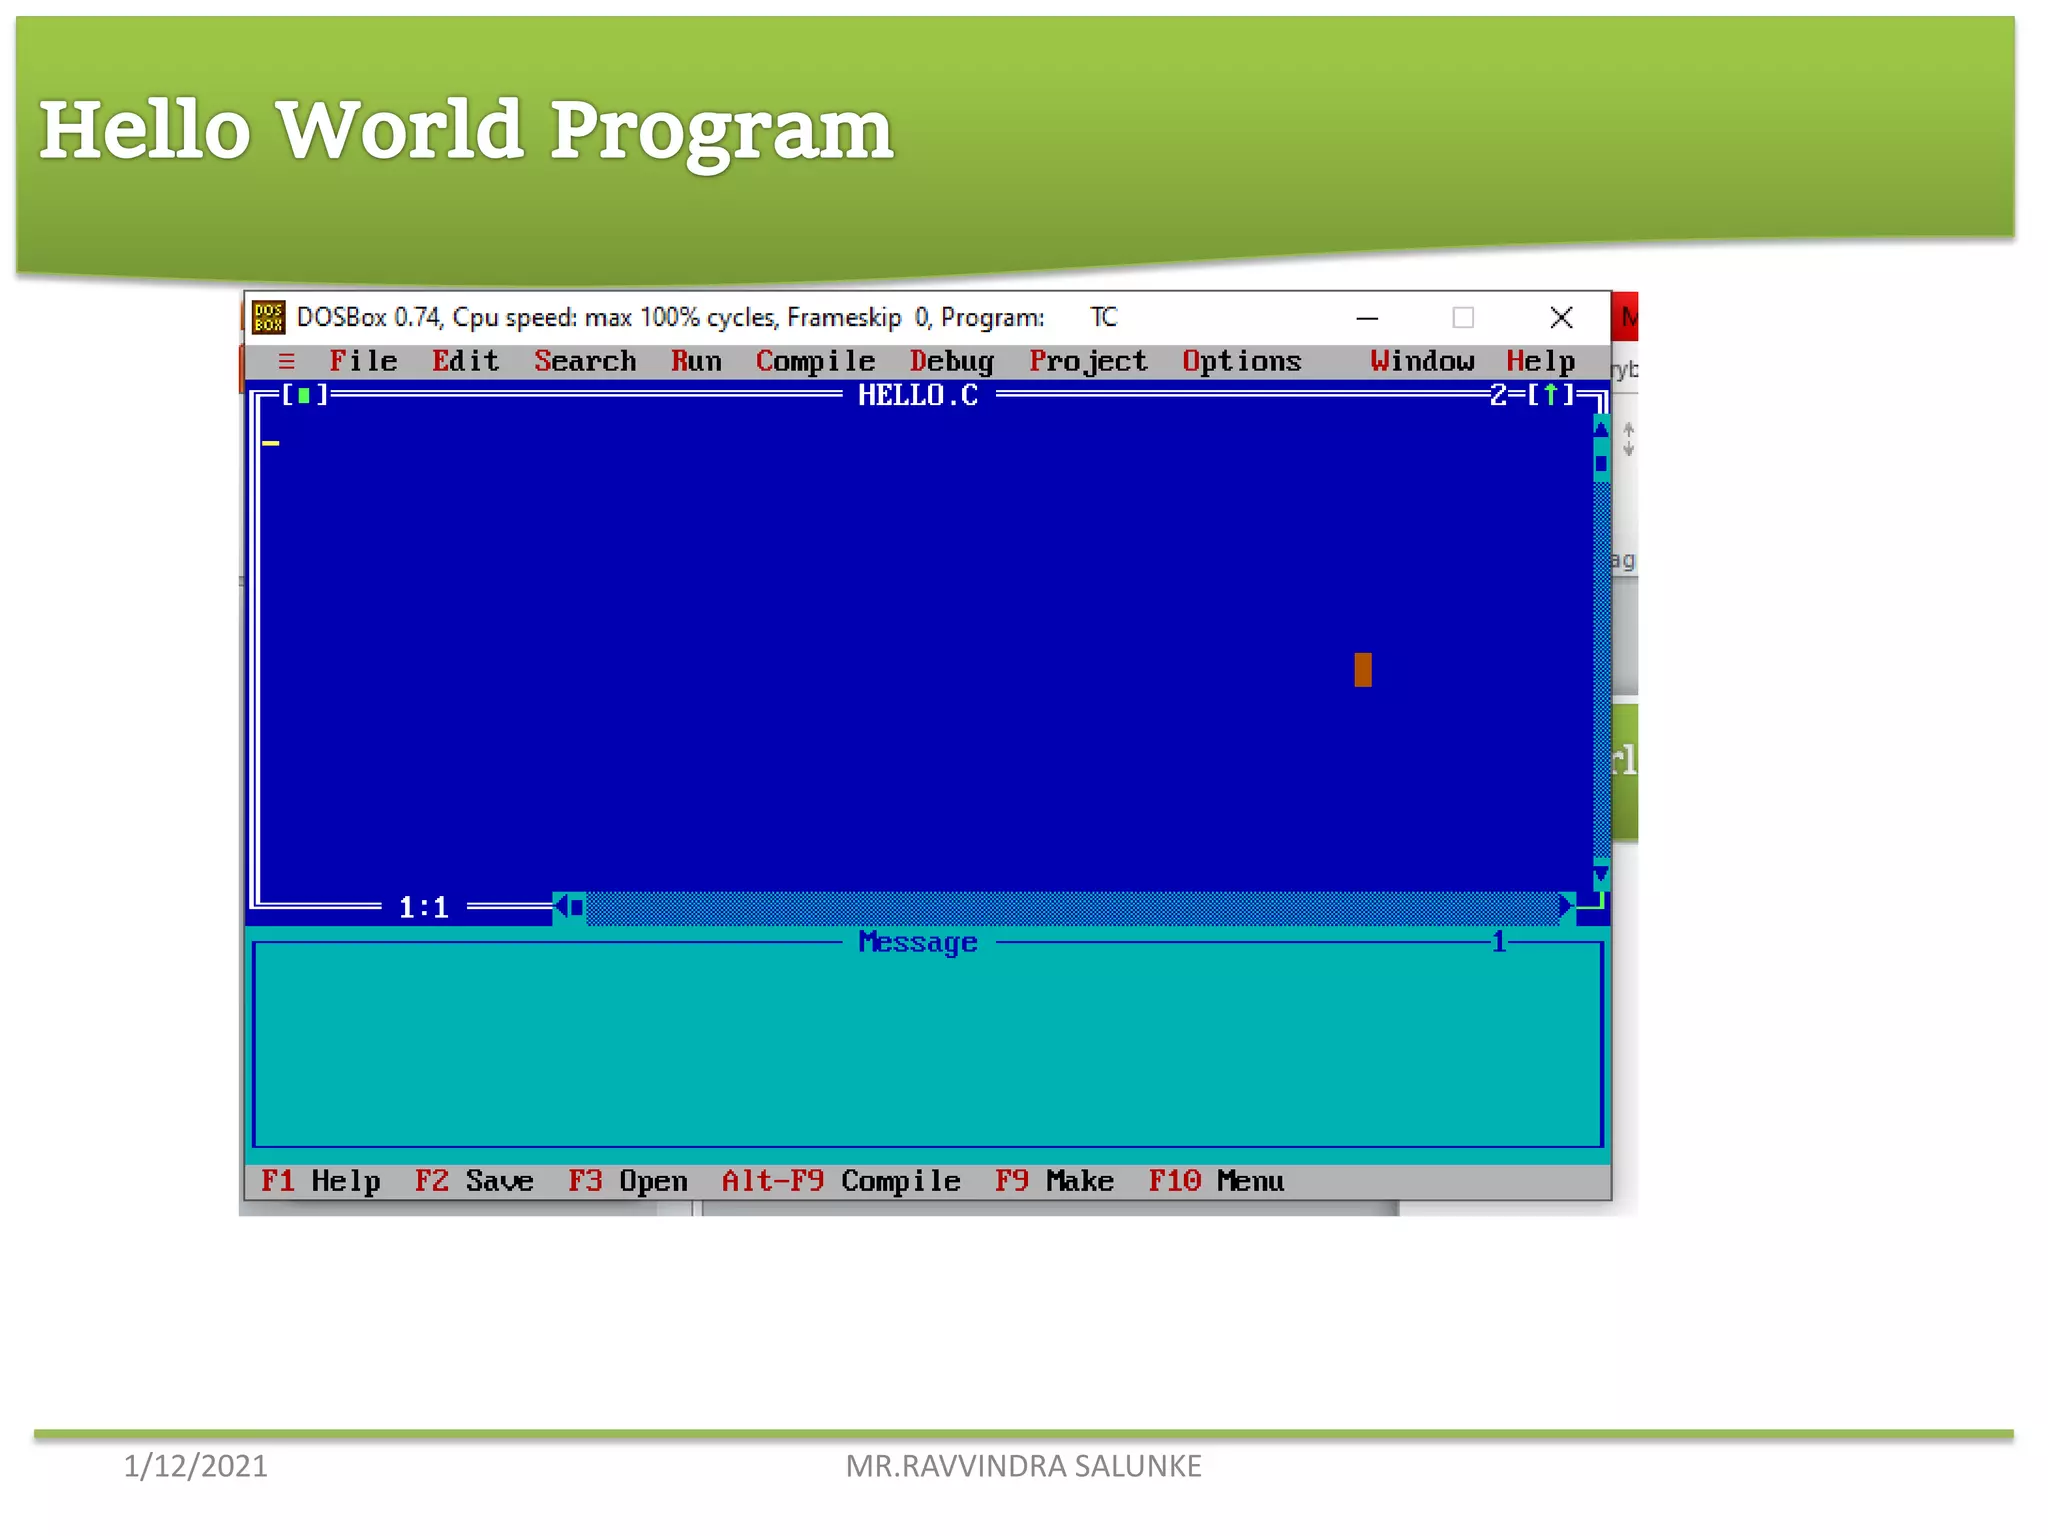2048x1536 pixels.
Task: Click the horizontal scrollbar thumb
Action: [577, 907]
